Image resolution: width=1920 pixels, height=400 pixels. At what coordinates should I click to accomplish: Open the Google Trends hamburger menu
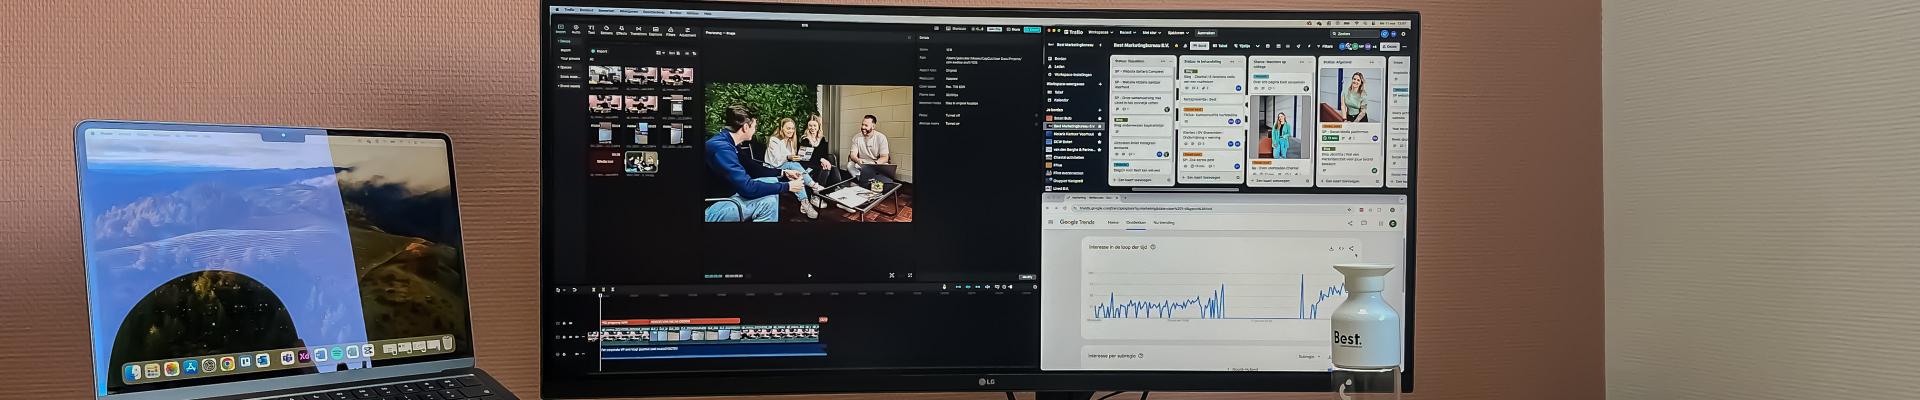(1050, 222)
